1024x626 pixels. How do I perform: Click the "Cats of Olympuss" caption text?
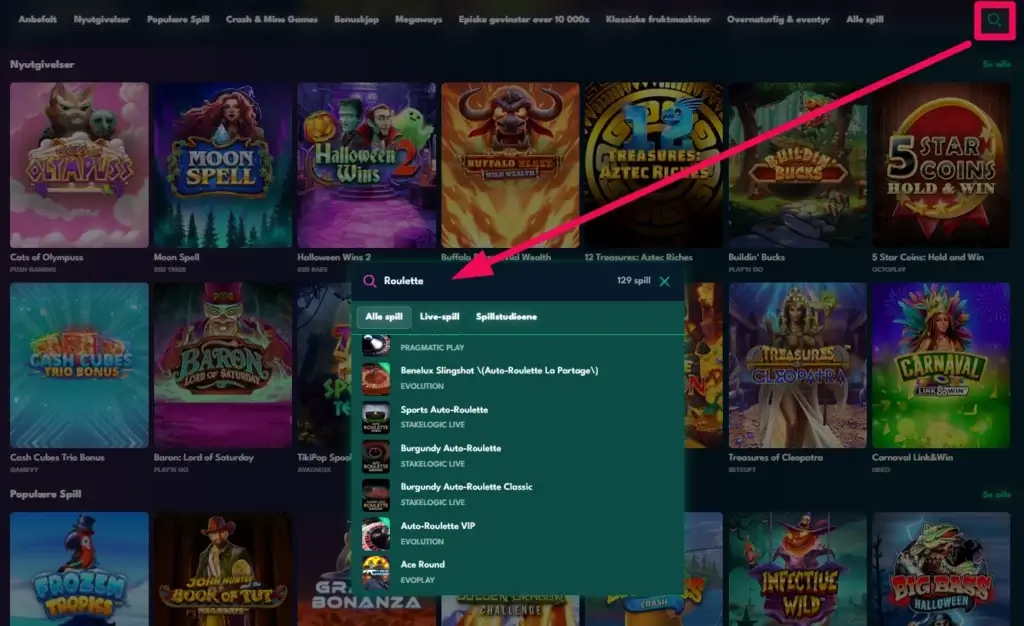(x=46, y=257)
